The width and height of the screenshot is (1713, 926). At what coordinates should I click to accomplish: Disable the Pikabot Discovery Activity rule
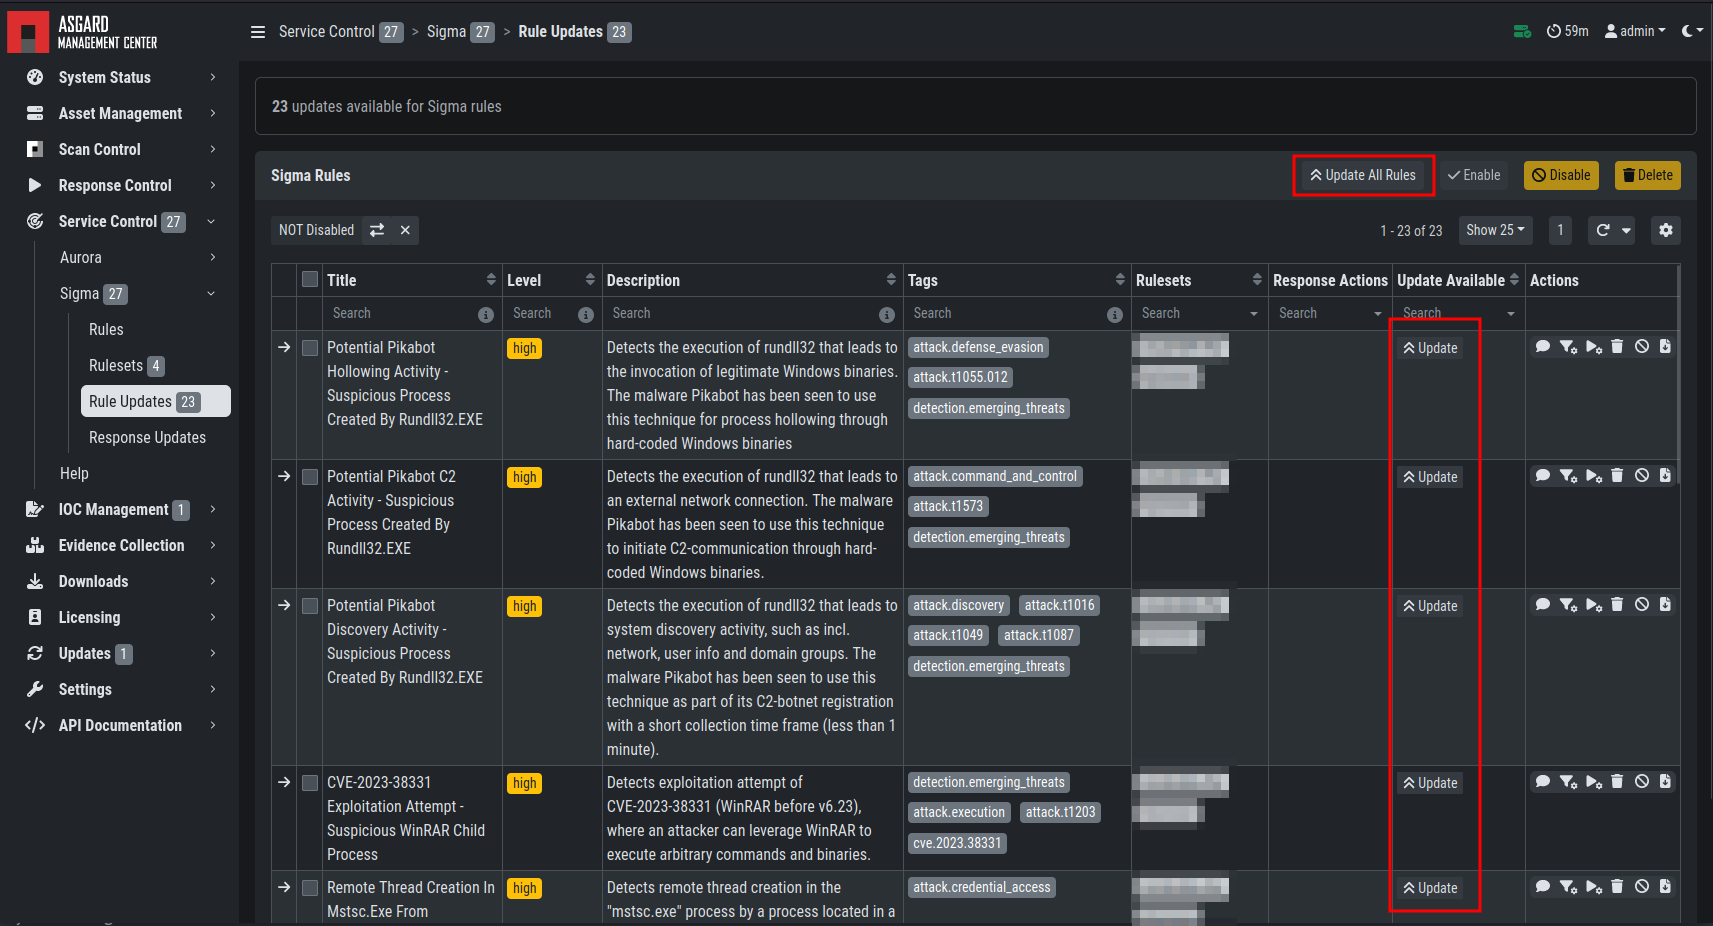pyautogui.click(x=1642, y=605)
